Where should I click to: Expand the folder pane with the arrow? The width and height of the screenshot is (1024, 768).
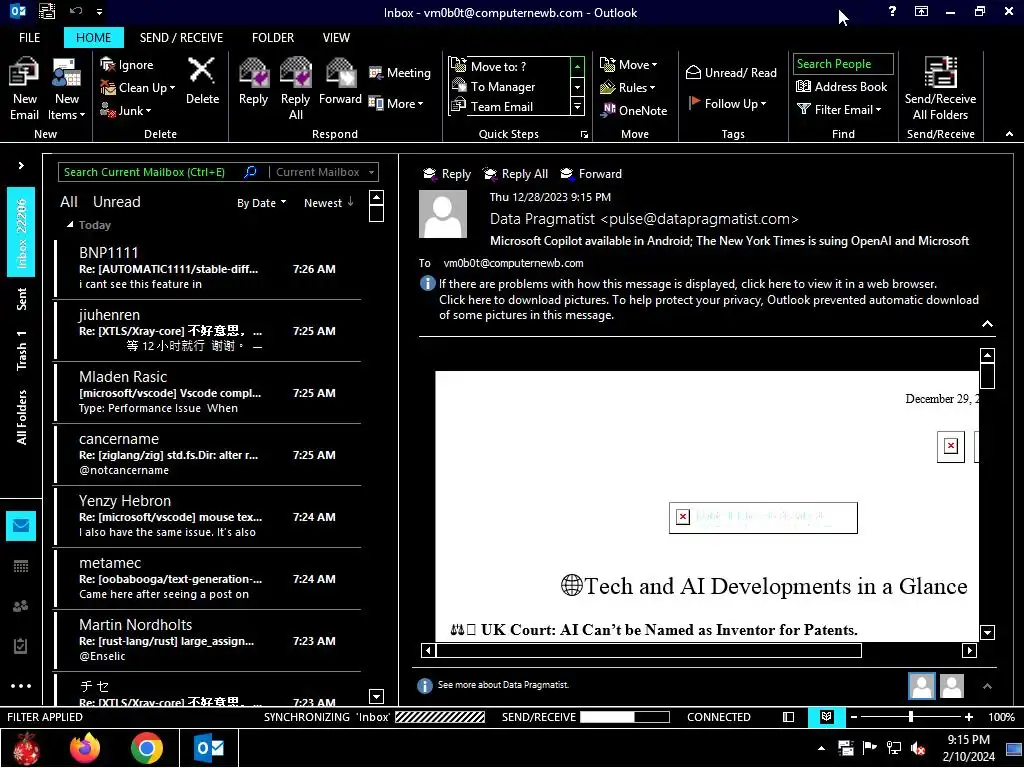coord(21,165)
